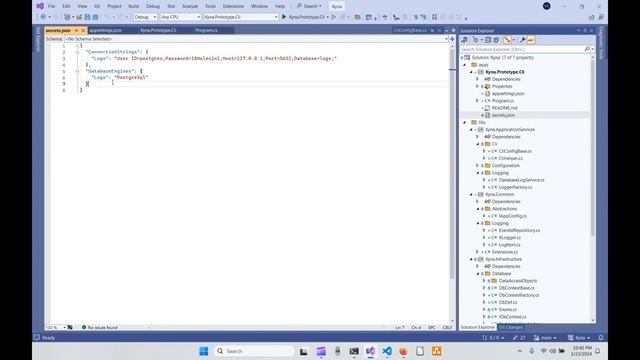Collapse the Kyna.Infrastructure project node

(471, 259)
